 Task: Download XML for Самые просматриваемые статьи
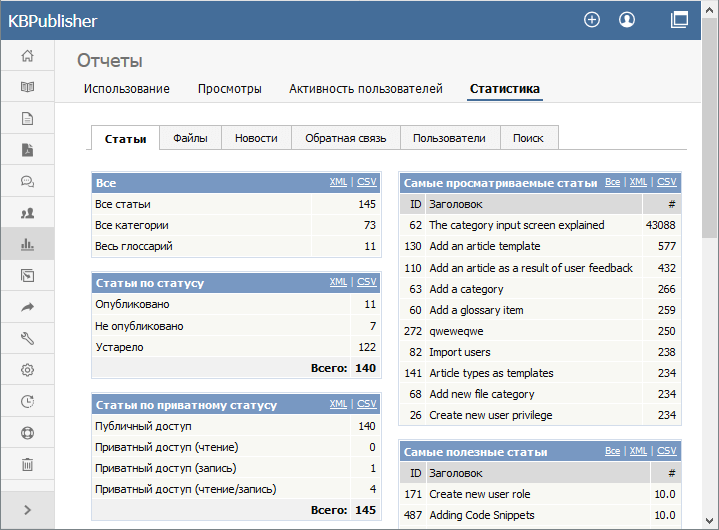click(638, 182)
